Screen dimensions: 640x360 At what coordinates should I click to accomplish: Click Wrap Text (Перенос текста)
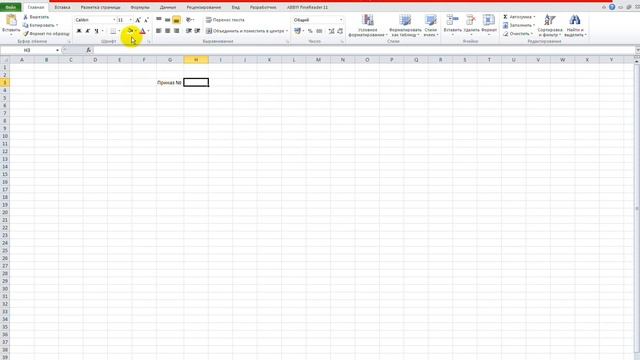coord(225,20)
